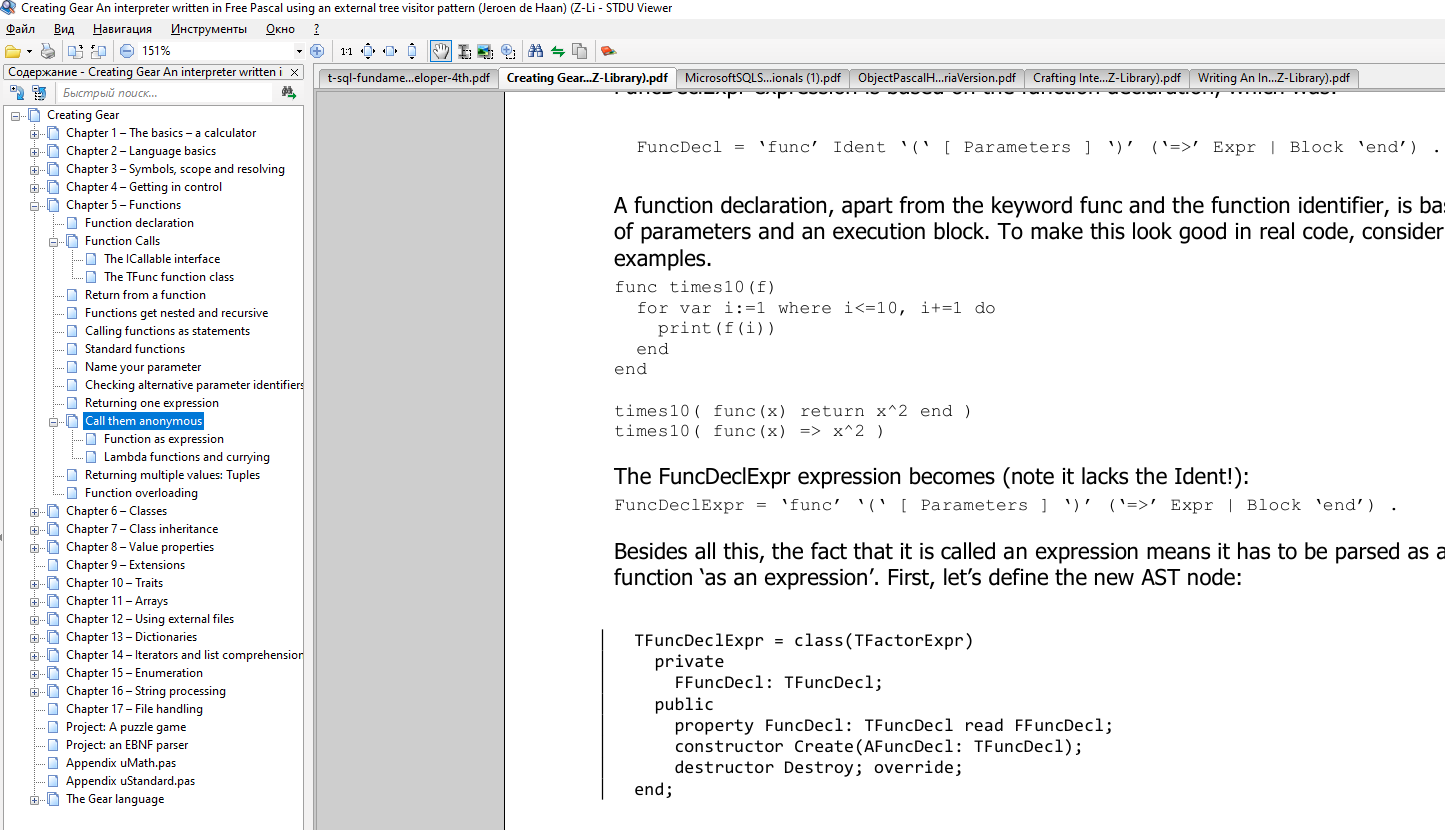The width and height of the screenshot is (1445, 830).
Task: Go to the Function overloading section
Action: [141, 493]
